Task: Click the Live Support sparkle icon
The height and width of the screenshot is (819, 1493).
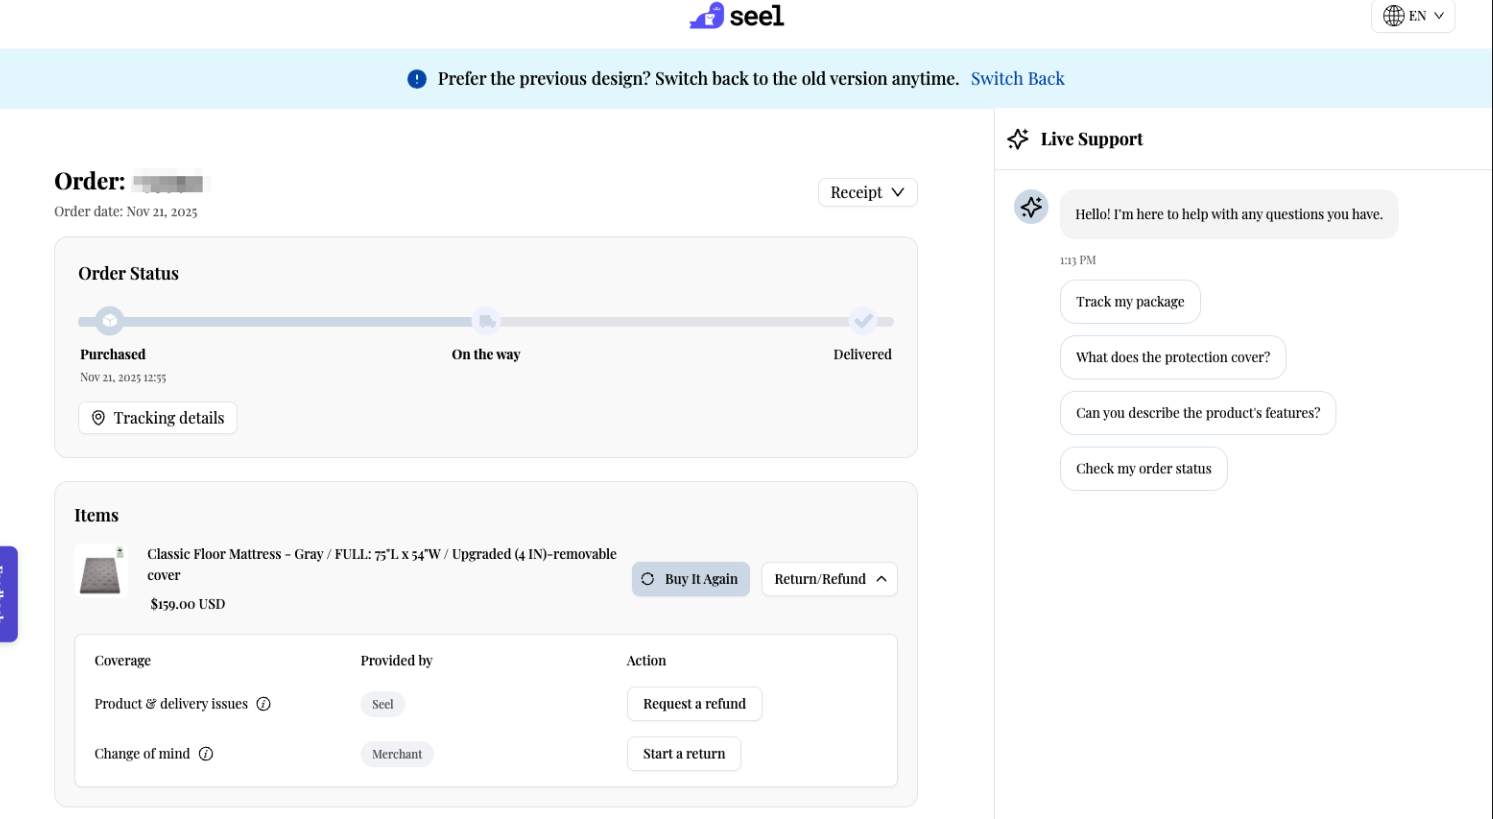Action: coord(1018,139)
